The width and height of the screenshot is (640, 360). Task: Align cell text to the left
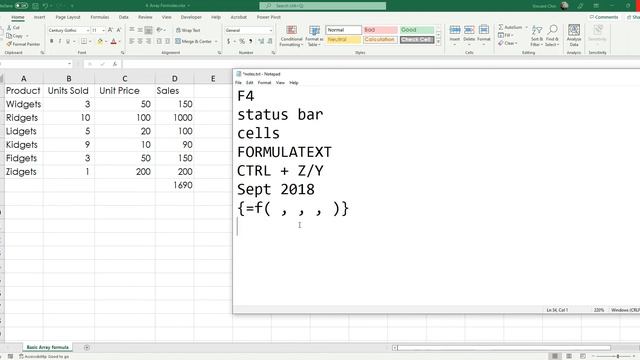(131, 41)
